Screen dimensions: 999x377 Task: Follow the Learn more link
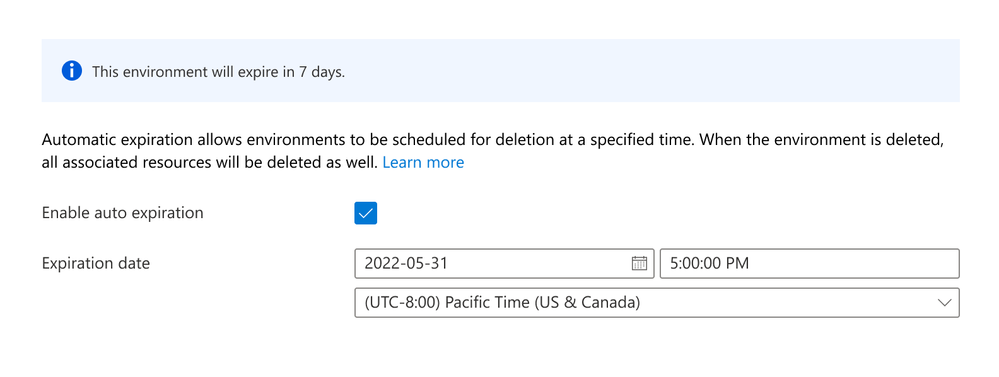pos(423,162)
